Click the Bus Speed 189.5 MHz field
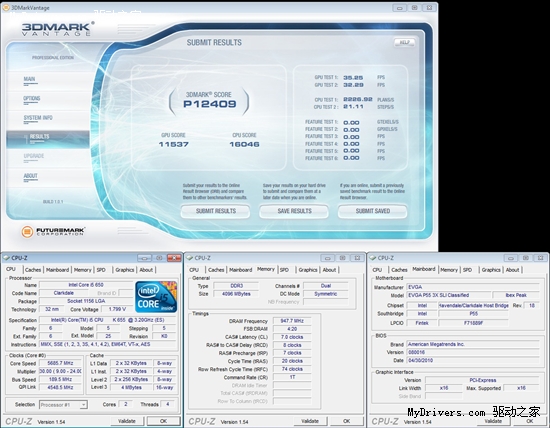 click(x=60, y=380)
